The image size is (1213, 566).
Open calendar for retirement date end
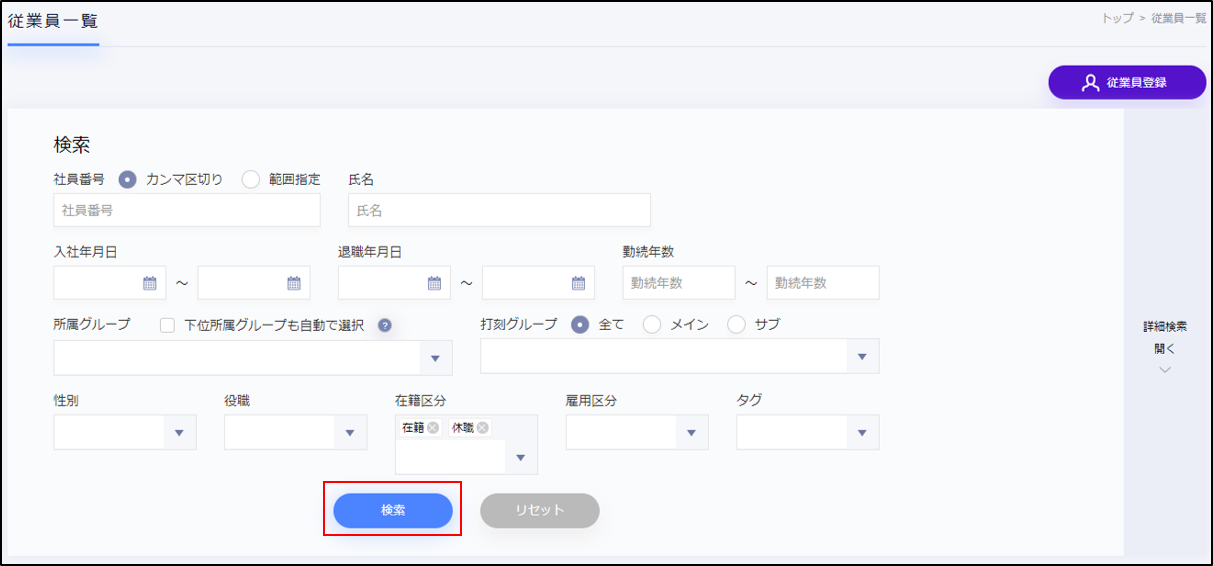[x=578, y=283]
